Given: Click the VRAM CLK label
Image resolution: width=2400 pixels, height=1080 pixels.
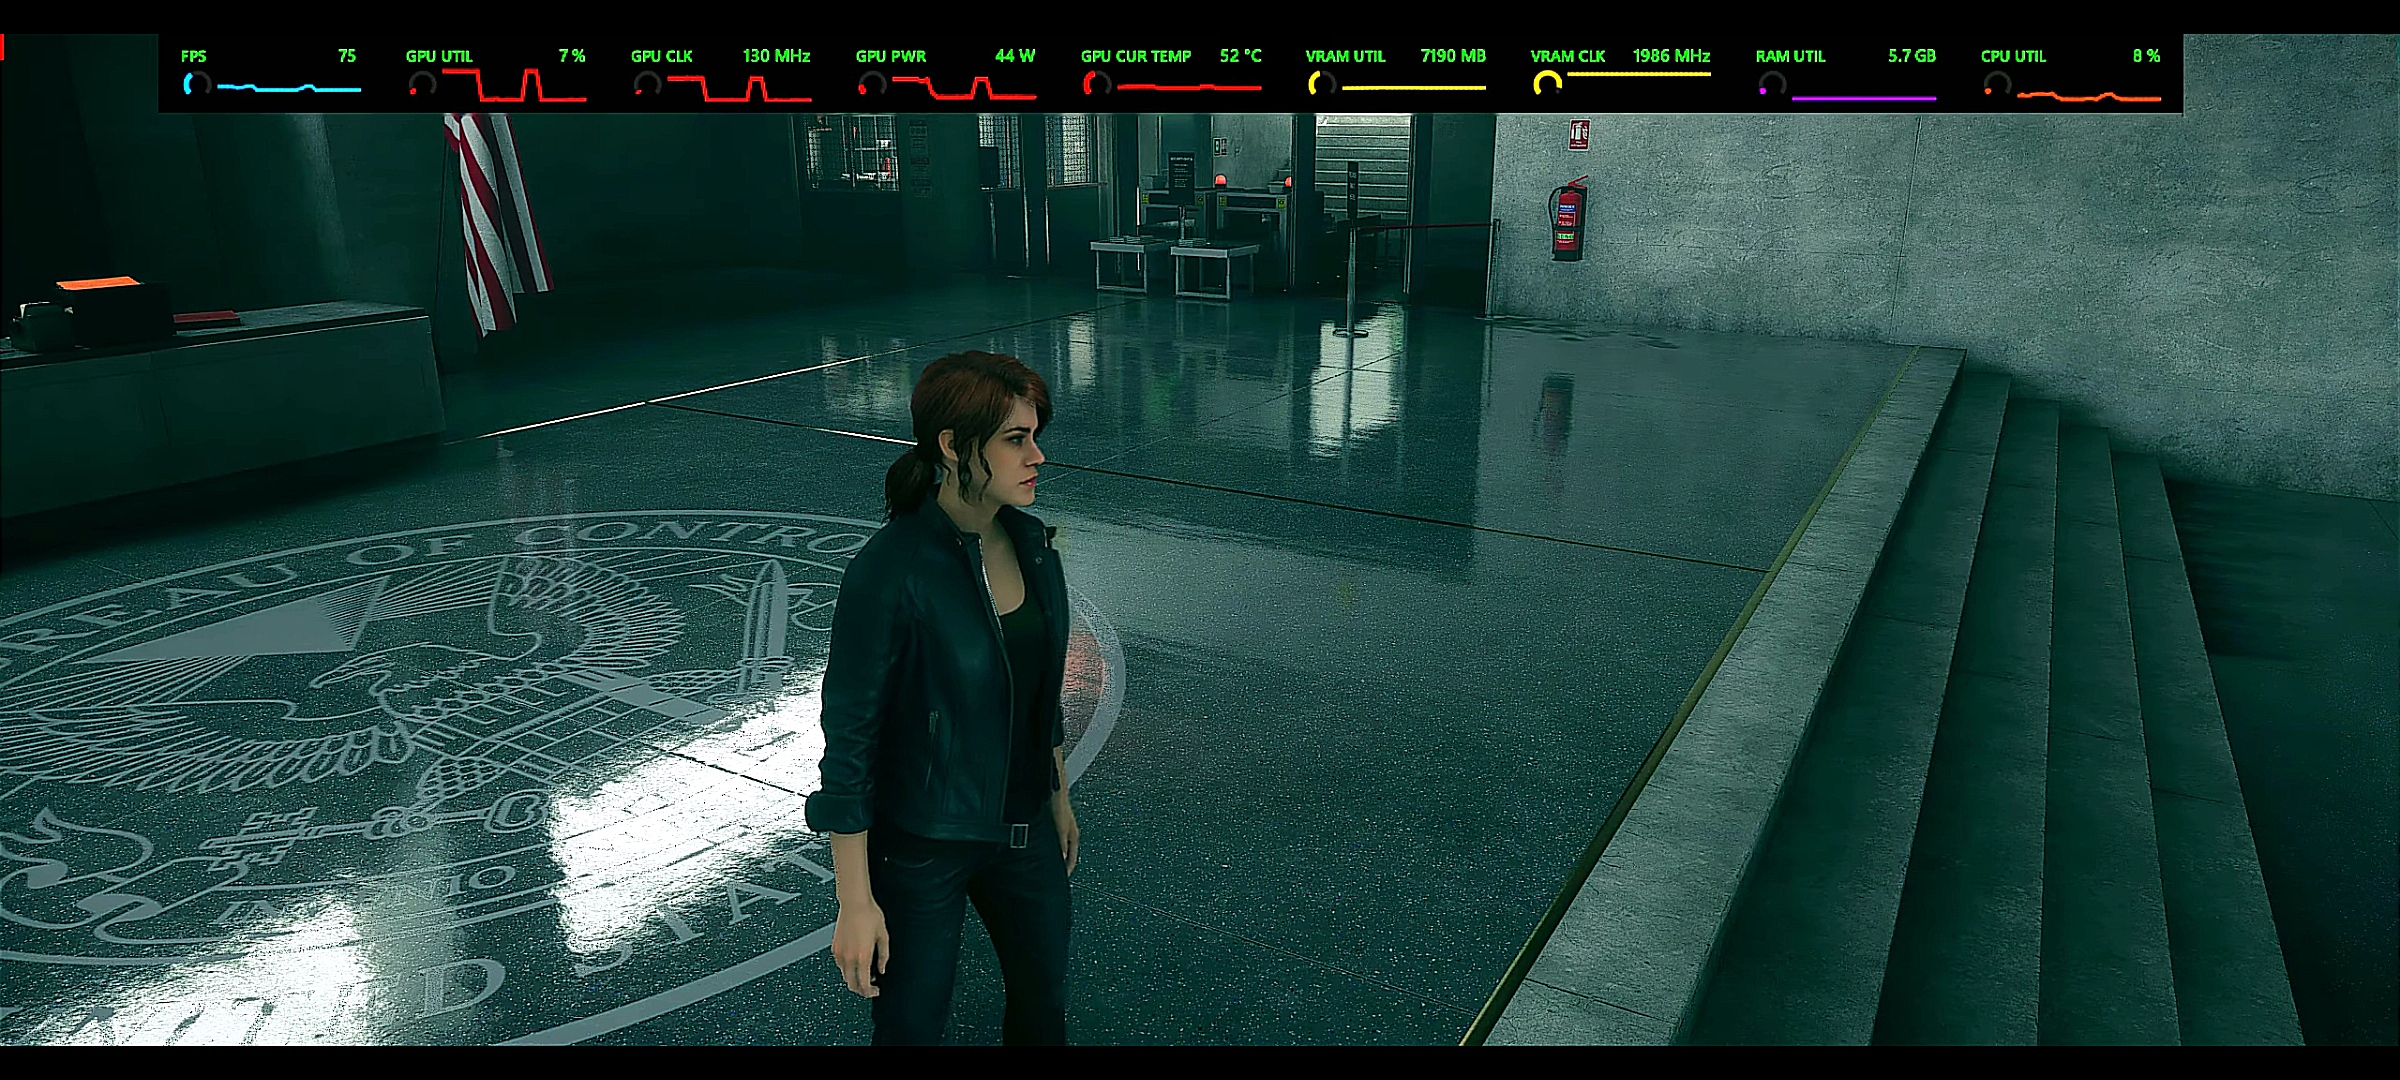Looking at the screenshot, I should coord(1568,56).
